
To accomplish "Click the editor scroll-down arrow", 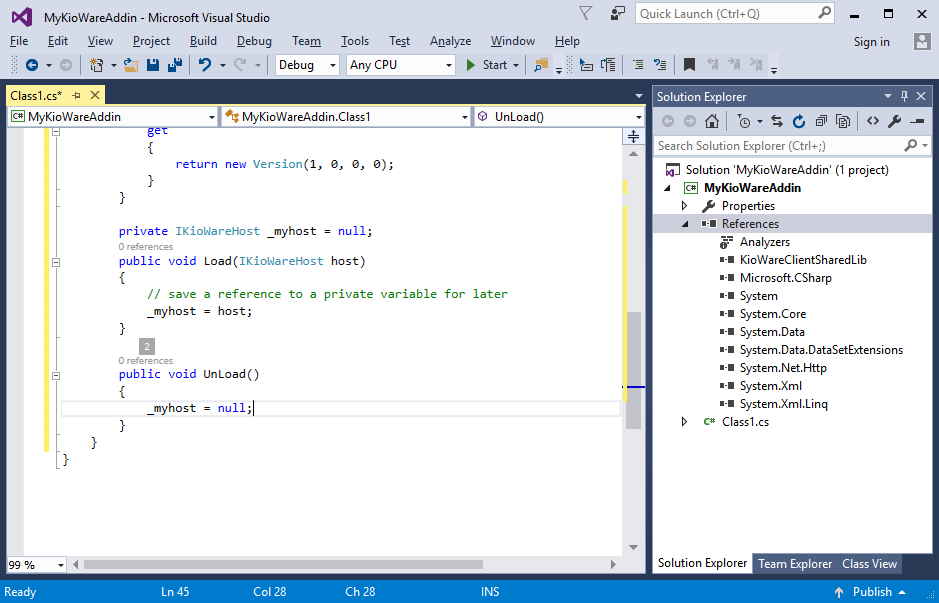I will tap(633, 547).
